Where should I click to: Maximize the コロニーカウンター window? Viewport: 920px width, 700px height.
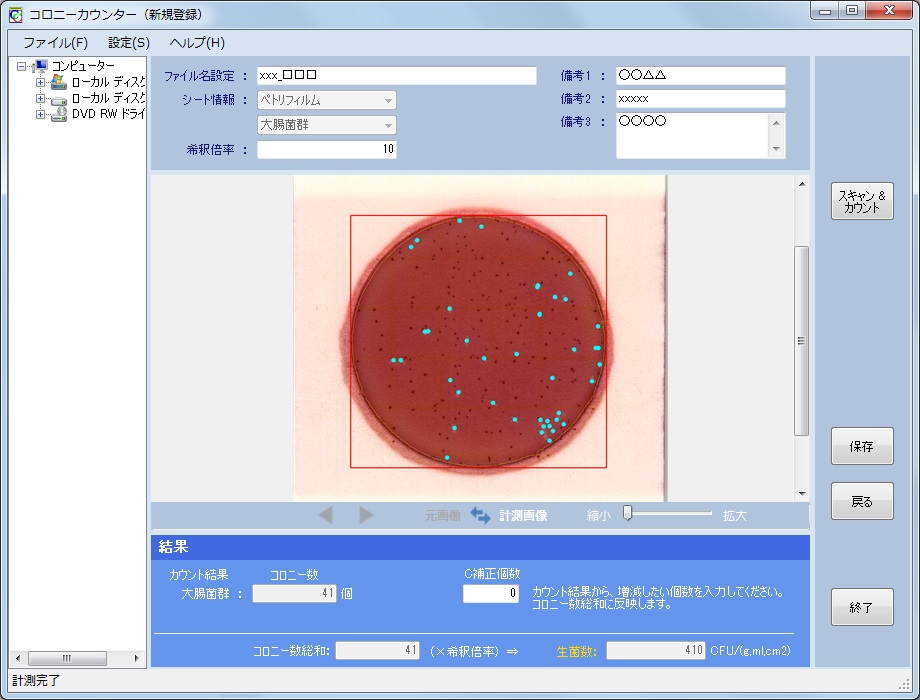(851, 11)
